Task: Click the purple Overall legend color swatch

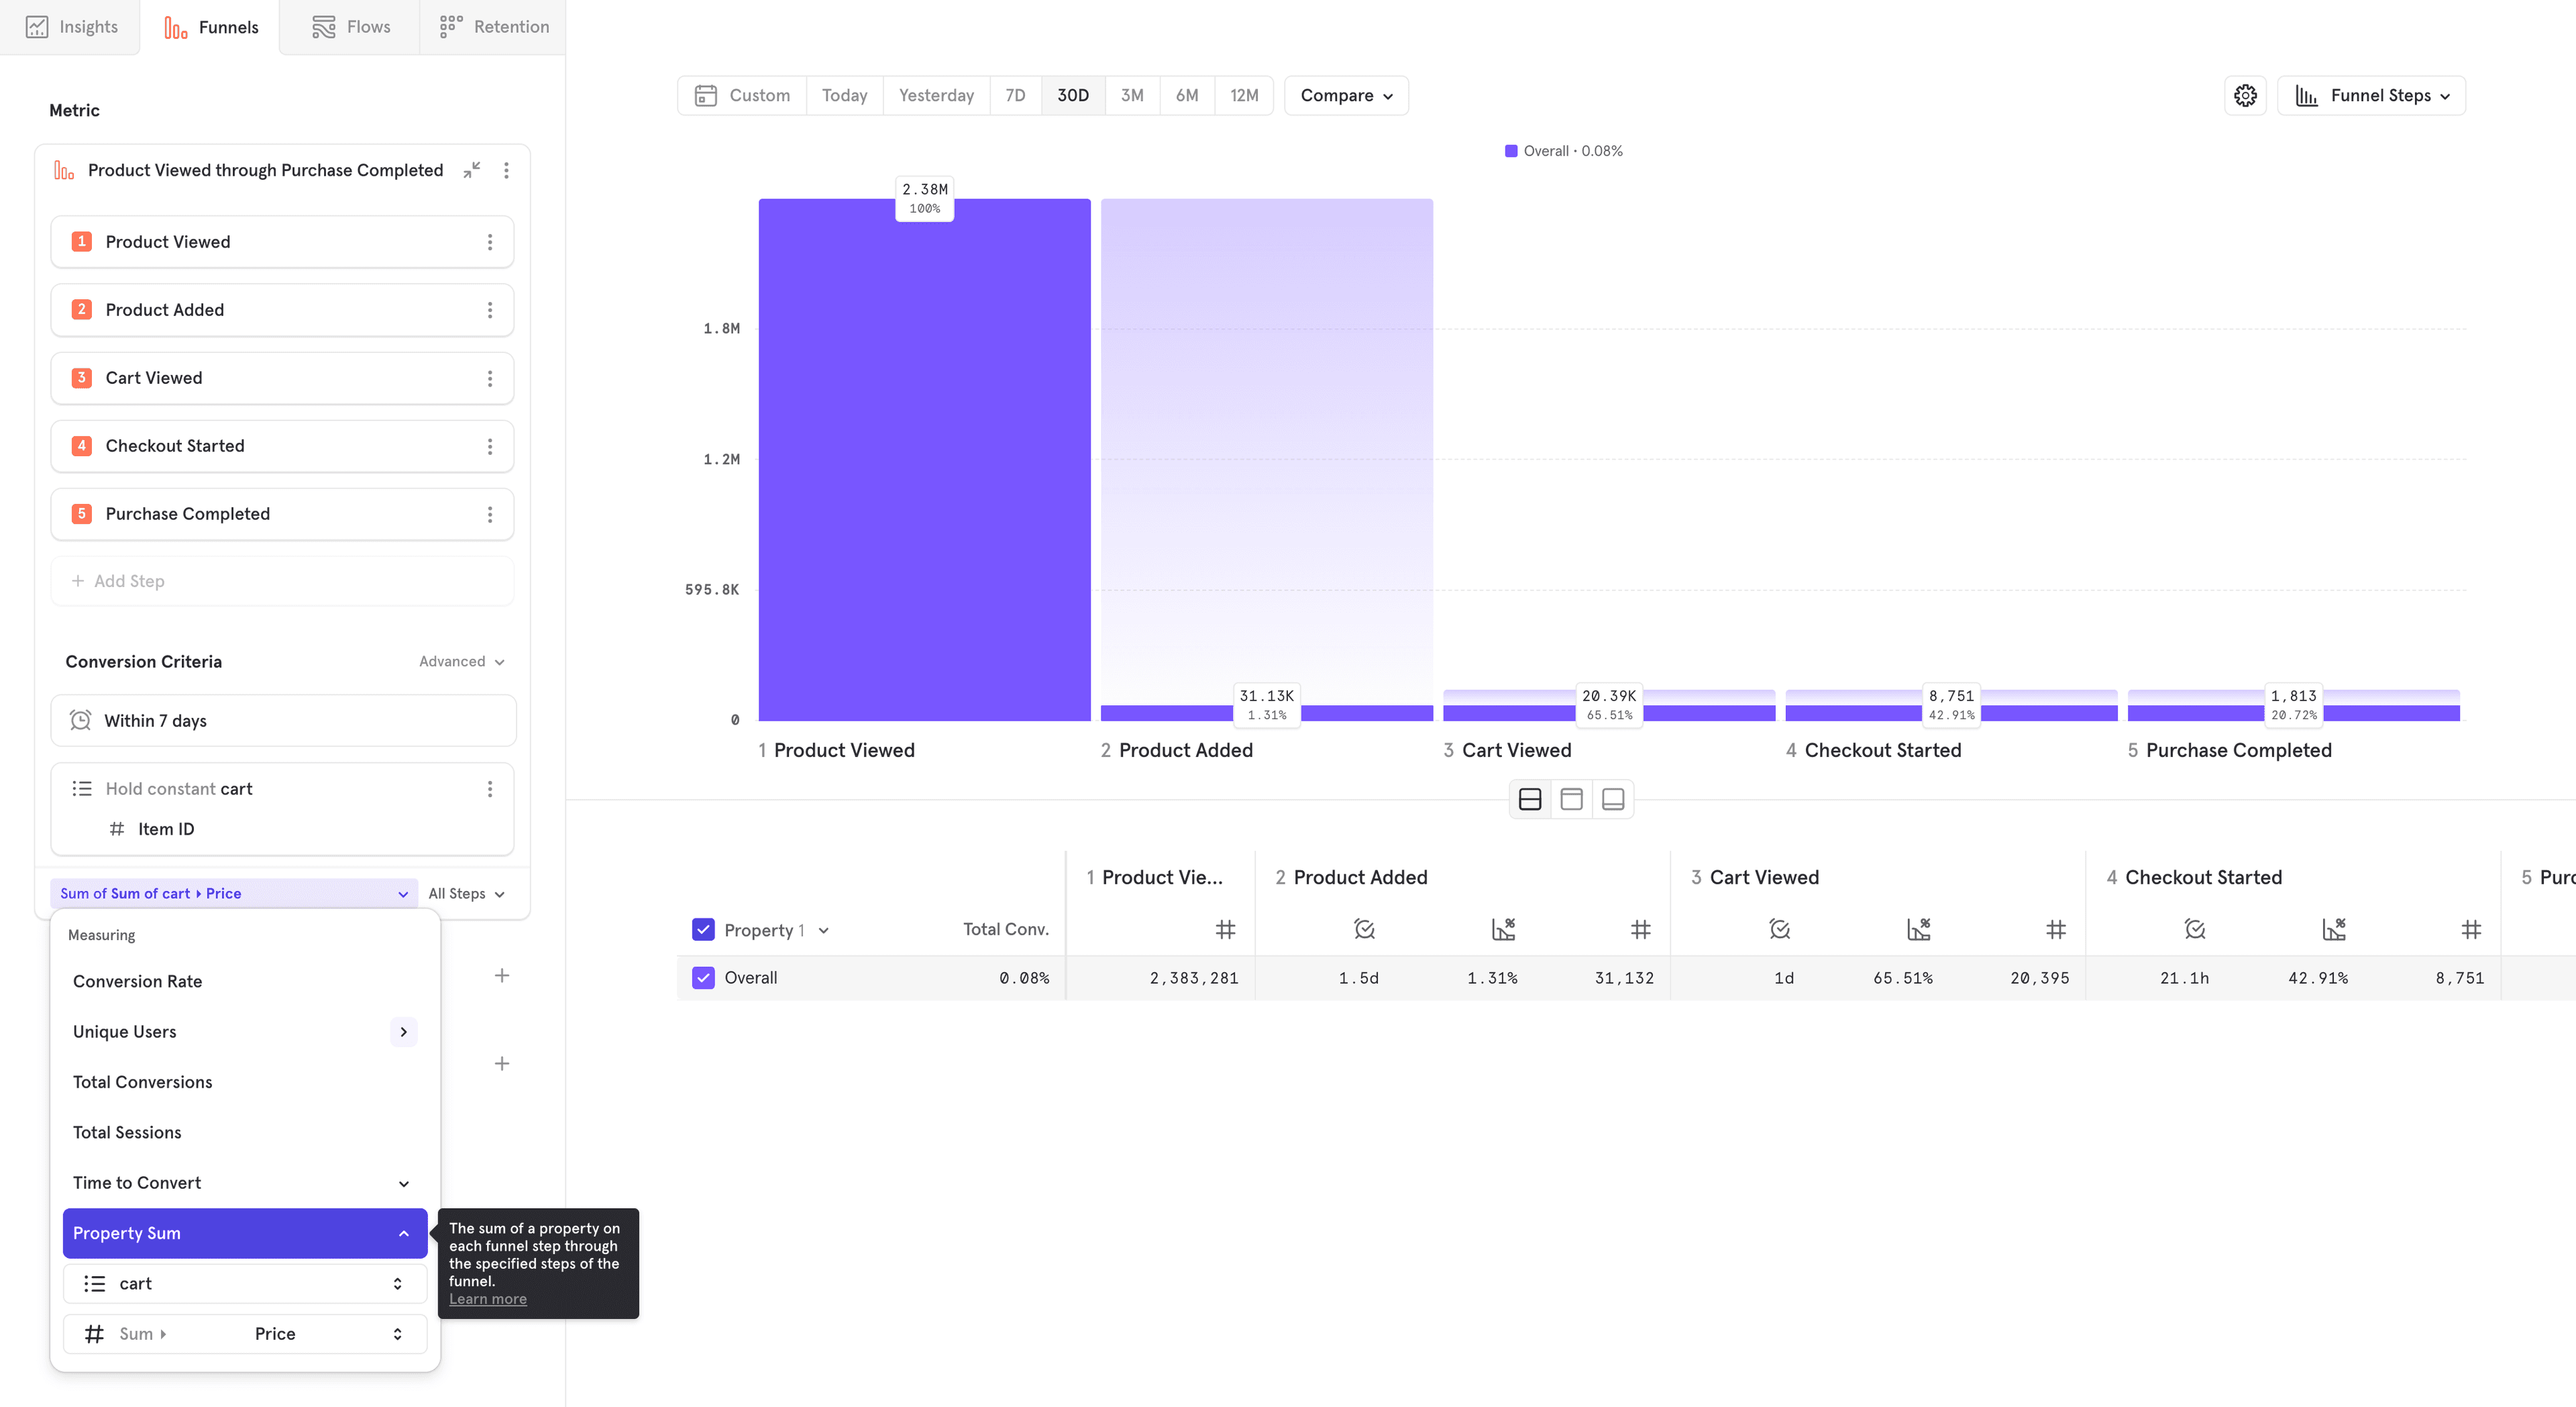Action: [1510, 150]
